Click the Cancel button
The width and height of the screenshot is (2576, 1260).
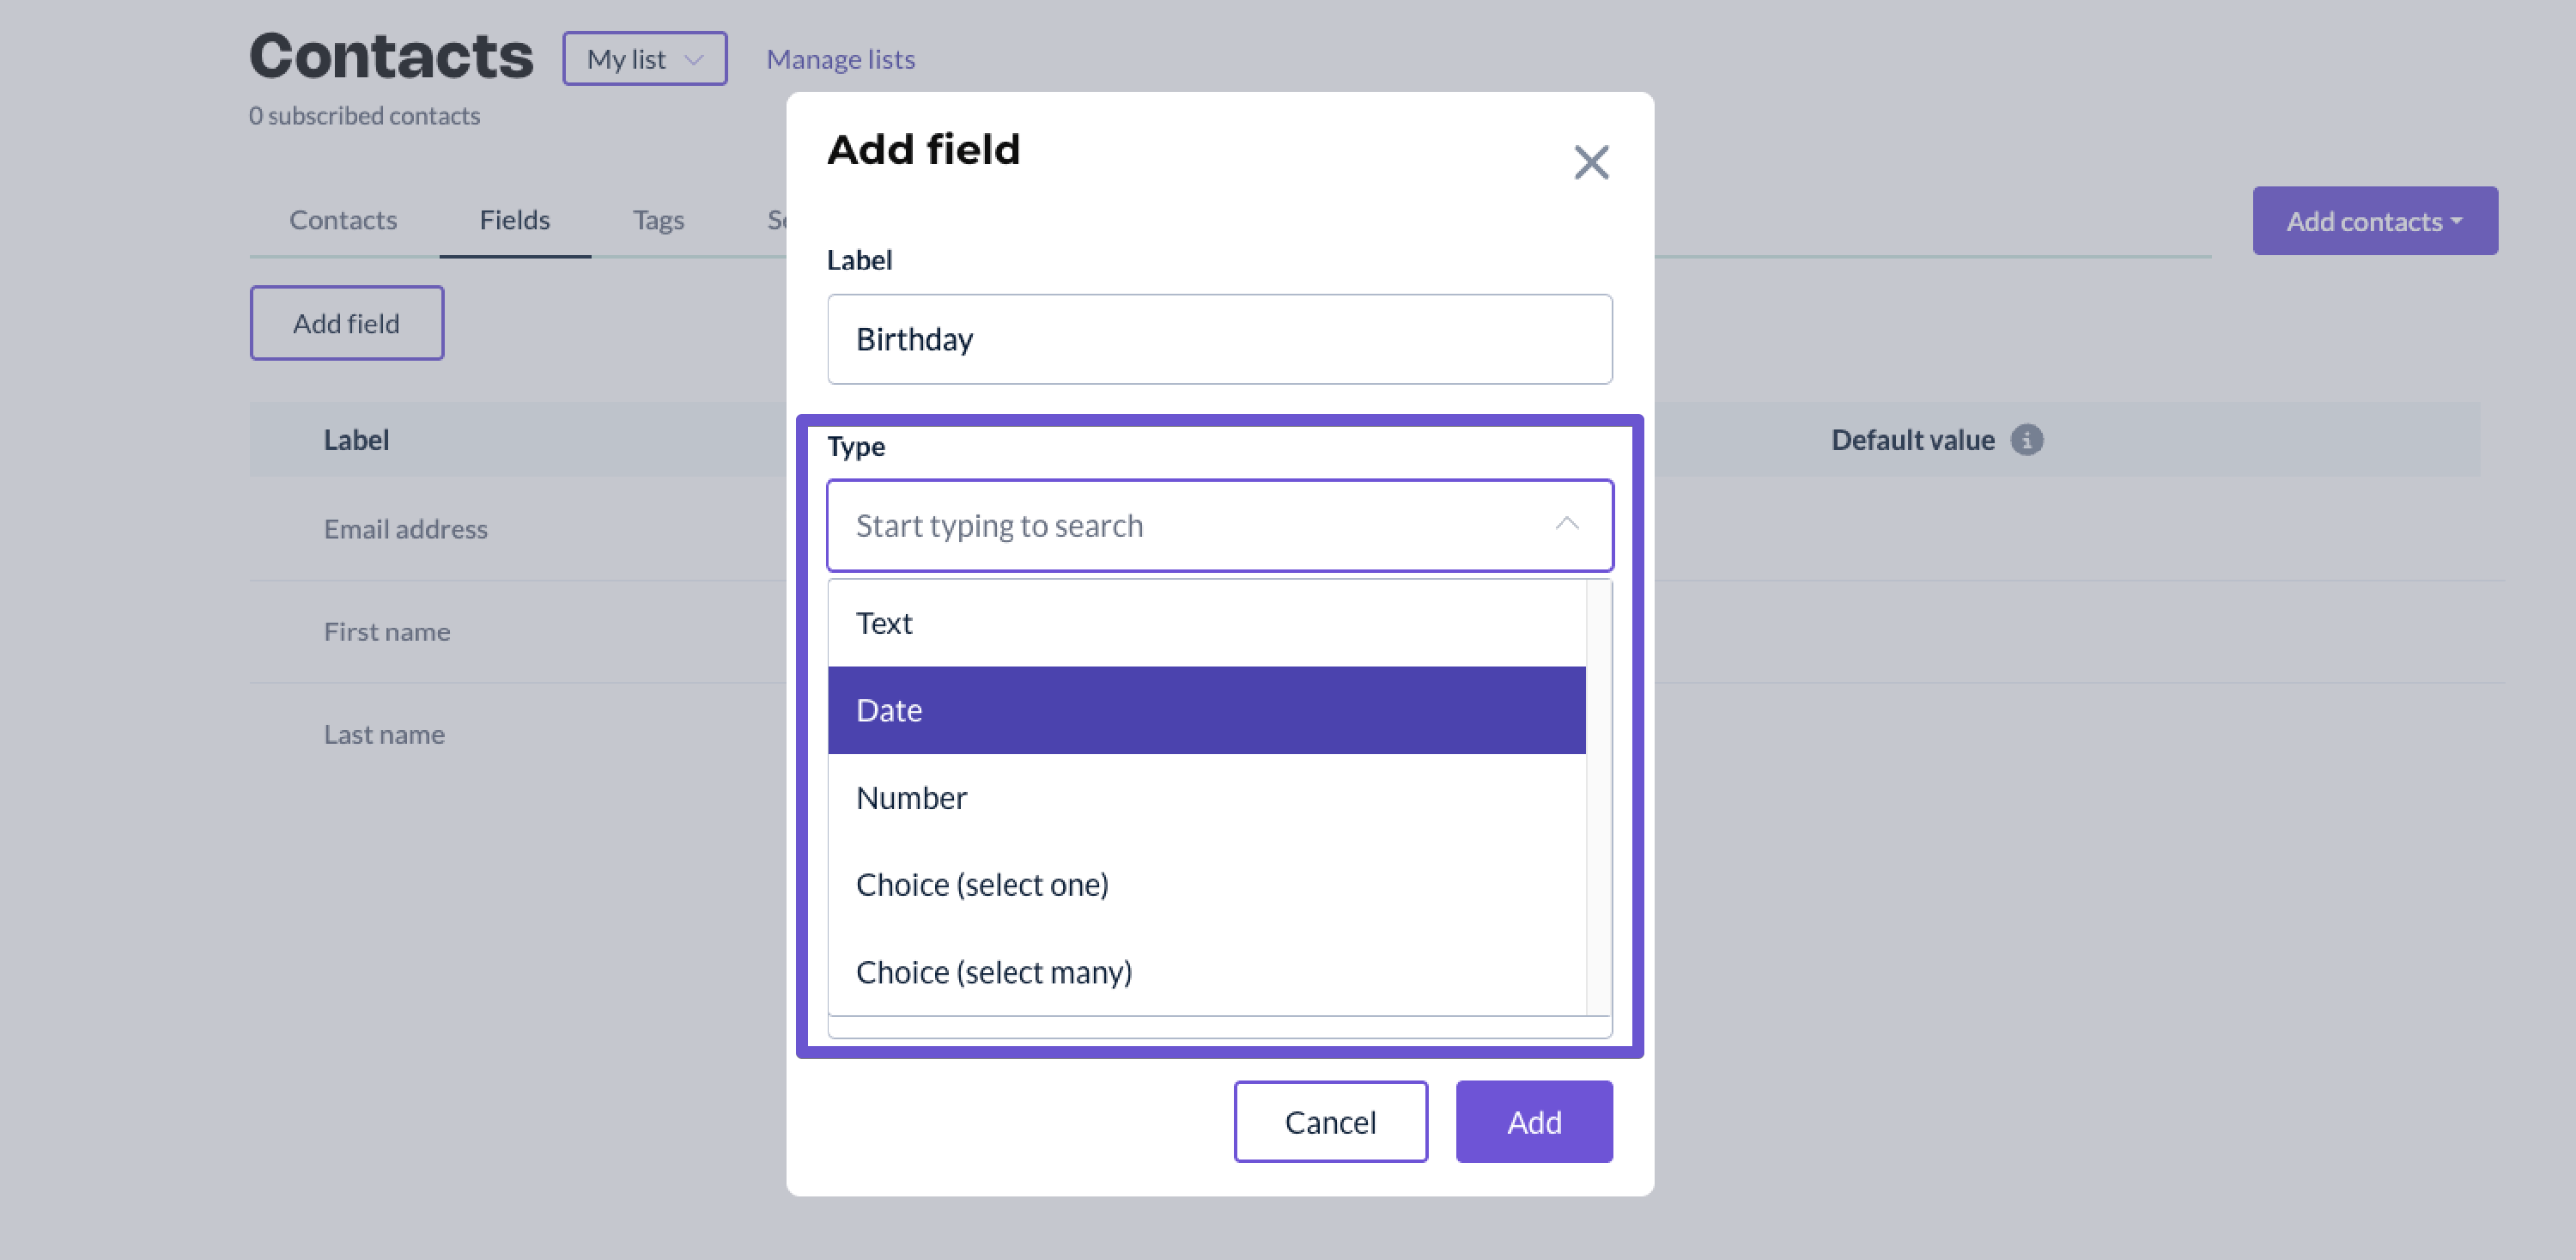[x=1330, y=1122]
